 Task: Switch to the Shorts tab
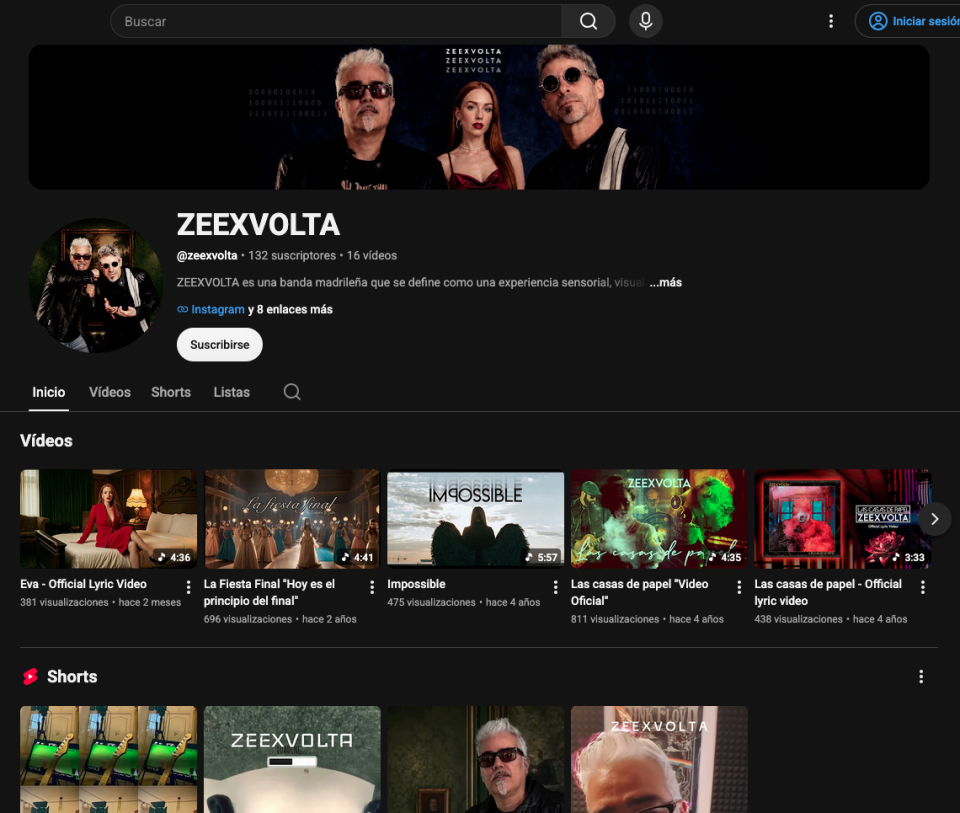click(x=171, y=392)
